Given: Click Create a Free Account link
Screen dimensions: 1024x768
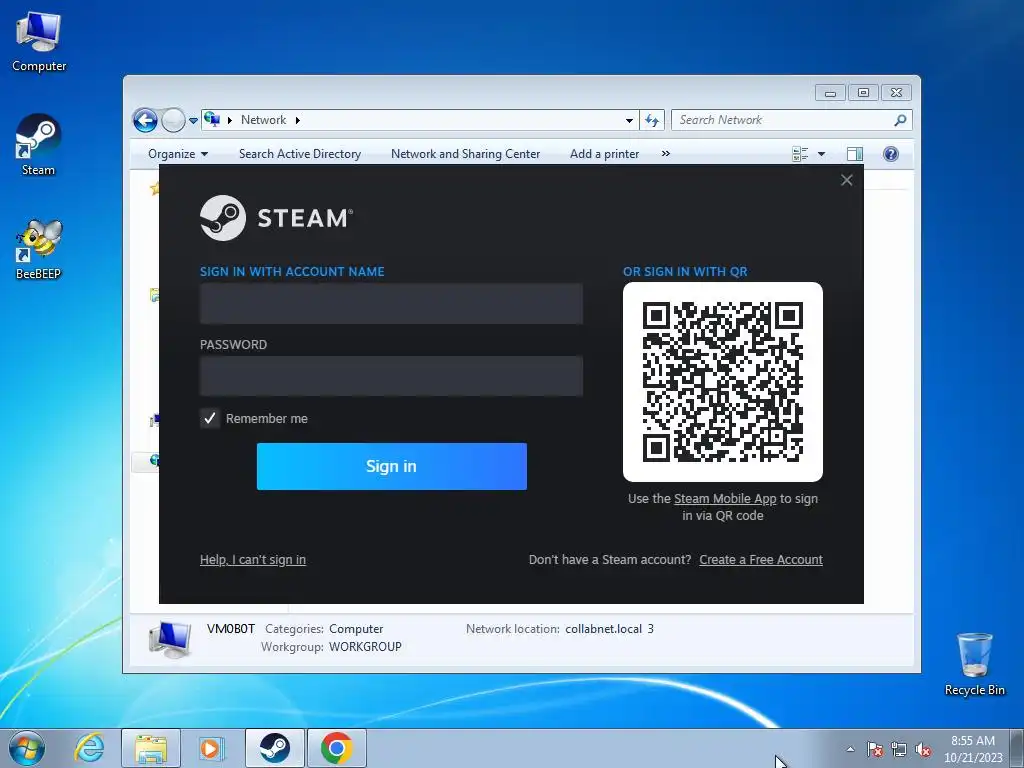Looking at the screenshot, I should [x=761, y=560].
